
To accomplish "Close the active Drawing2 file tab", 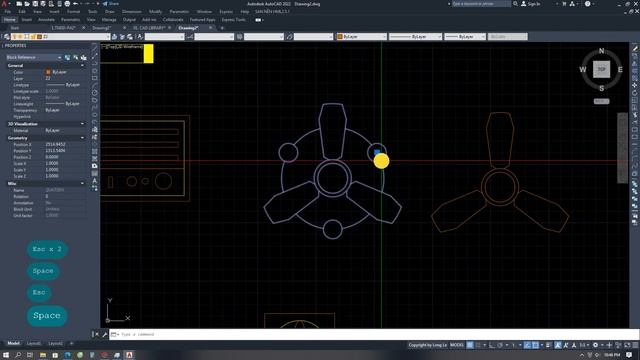I will pyautogui.click(x=211, y=28).
